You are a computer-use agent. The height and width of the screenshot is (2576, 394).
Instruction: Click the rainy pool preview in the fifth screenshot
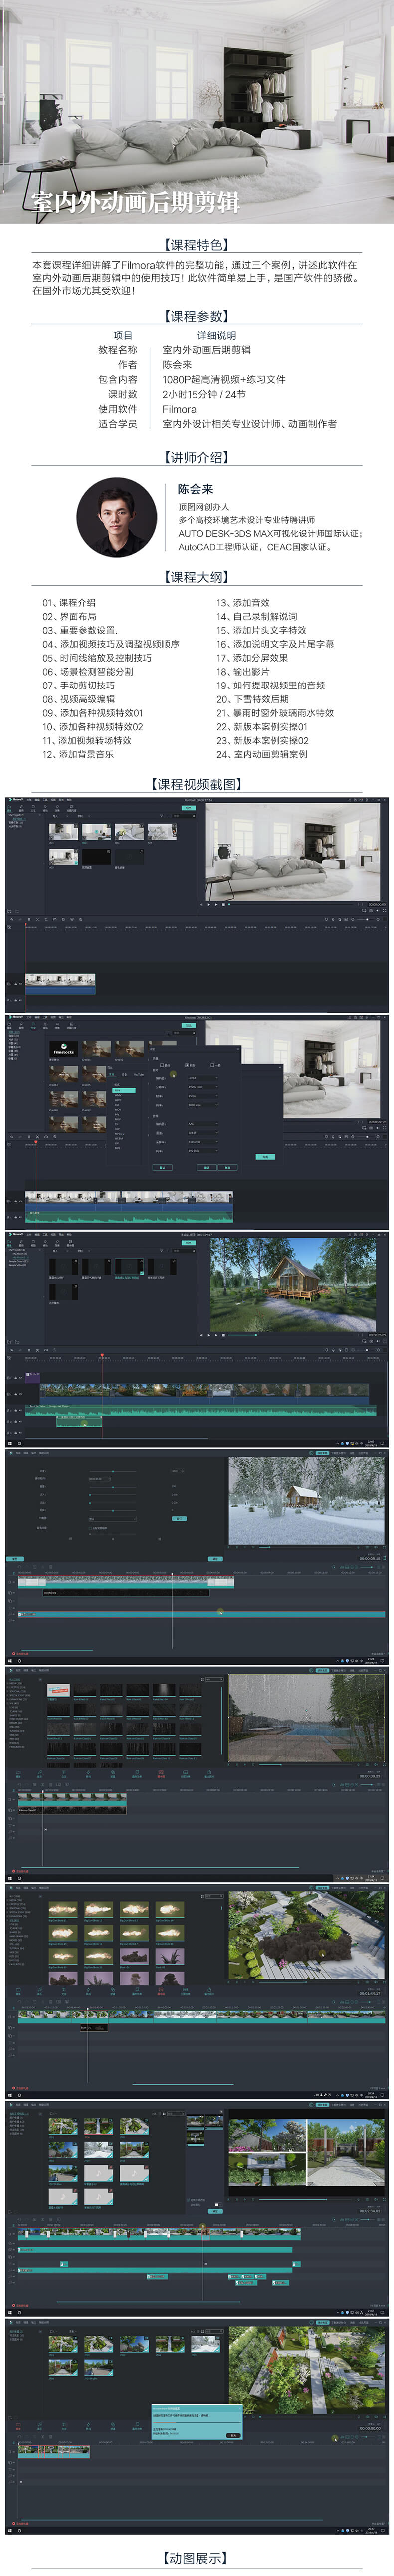(306, 1719)
